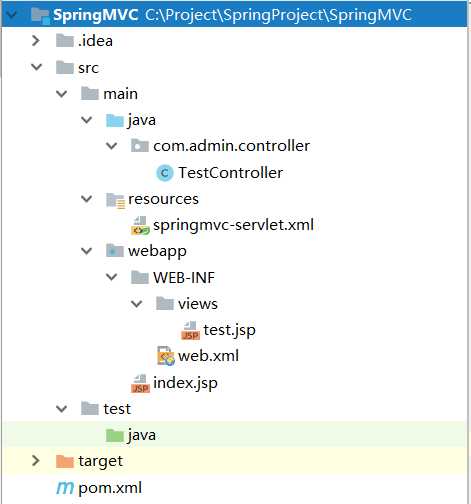Select the main row label
This screenshot has width=471, height=504.
[120, 94]
